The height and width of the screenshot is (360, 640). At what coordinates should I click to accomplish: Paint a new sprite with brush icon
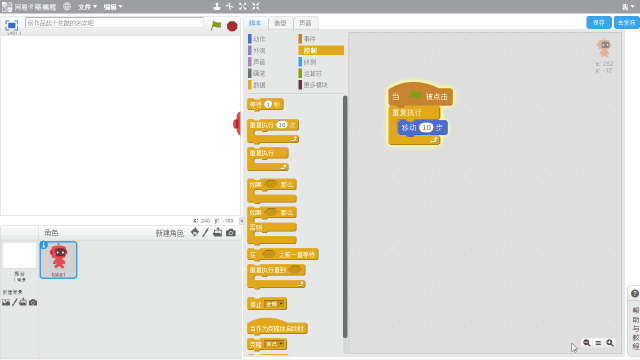(206, 232)
